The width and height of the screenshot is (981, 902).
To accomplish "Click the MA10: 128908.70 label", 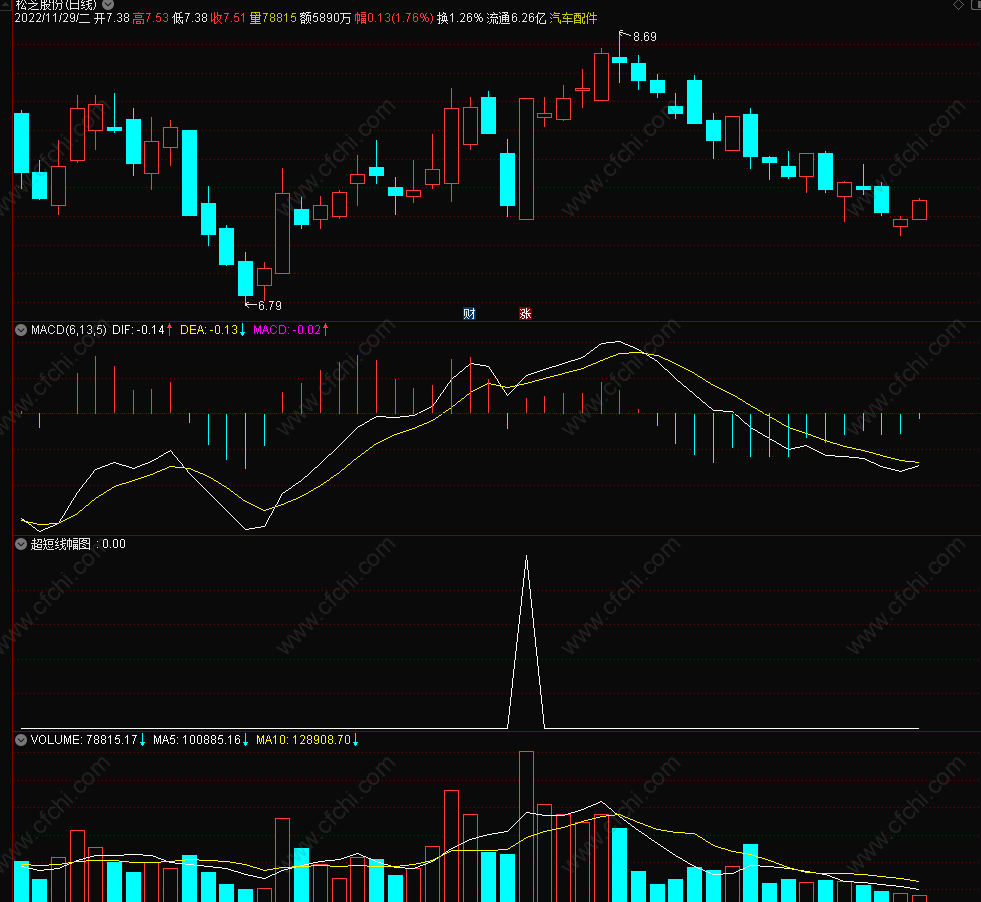I will point(303,740).
